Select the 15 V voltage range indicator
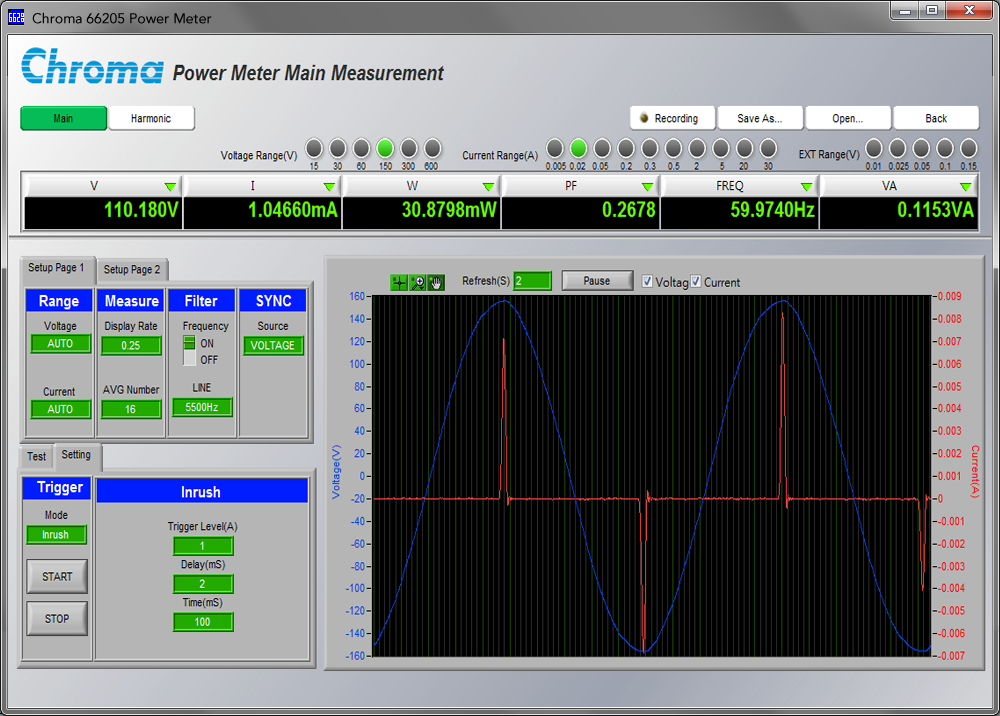 tap(314, 149)
